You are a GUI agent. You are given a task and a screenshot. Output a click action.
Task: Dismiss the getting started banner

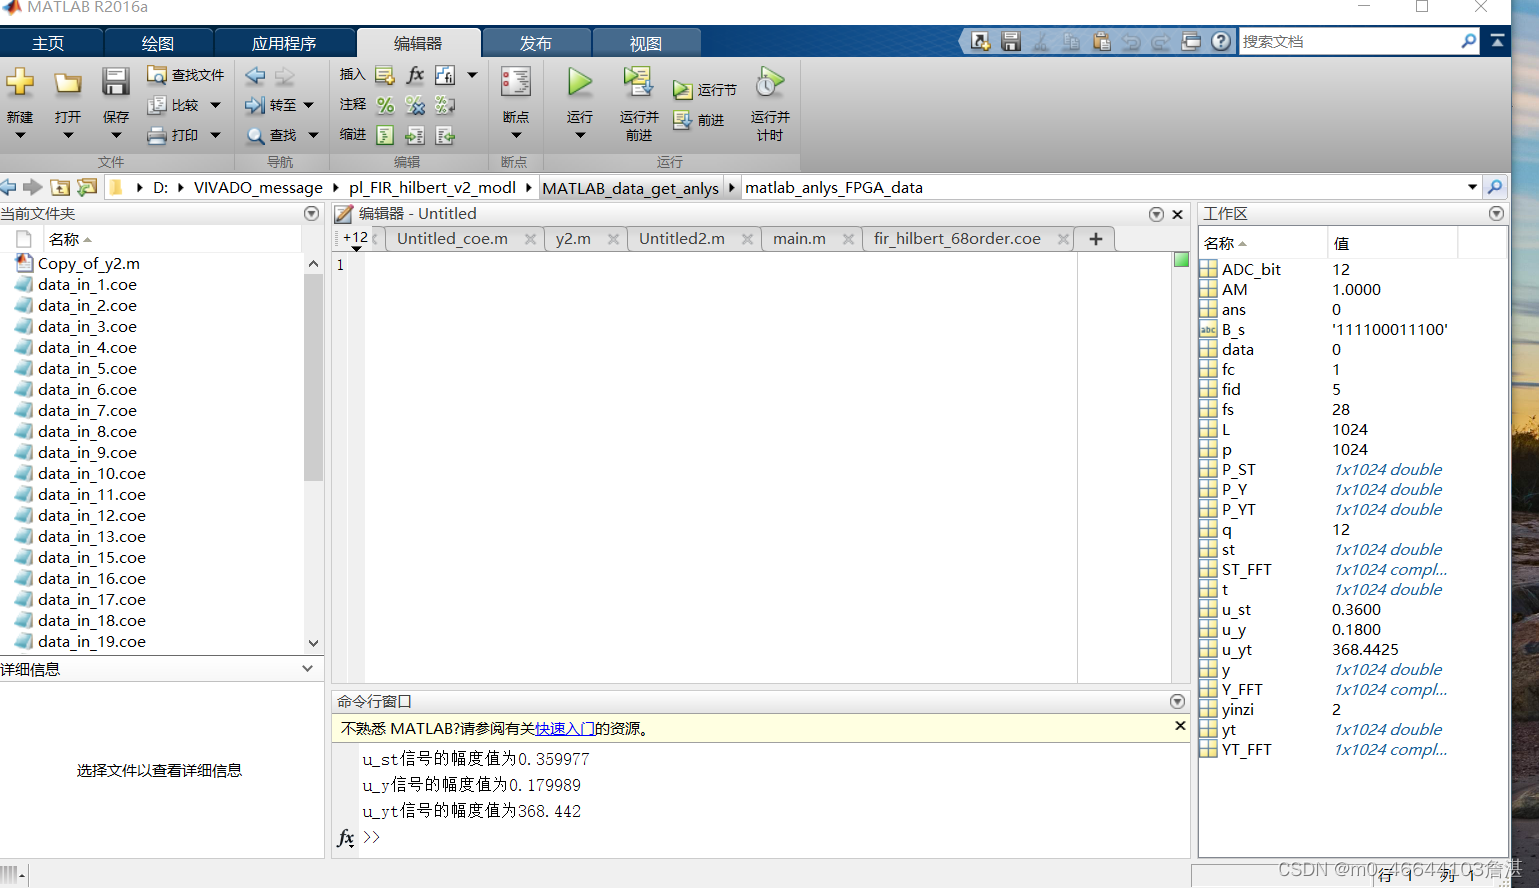[1180, 726]
